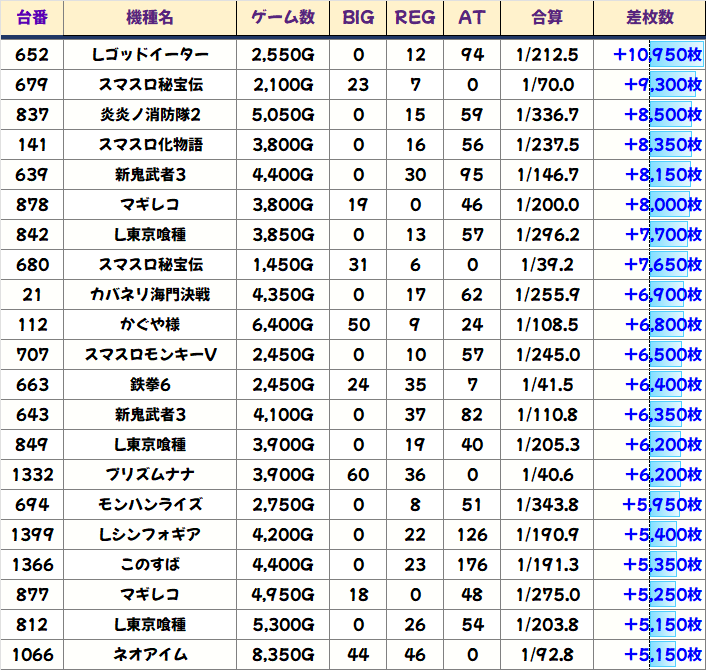Click the 8,350G game count cell

click(x=283, y=654)
